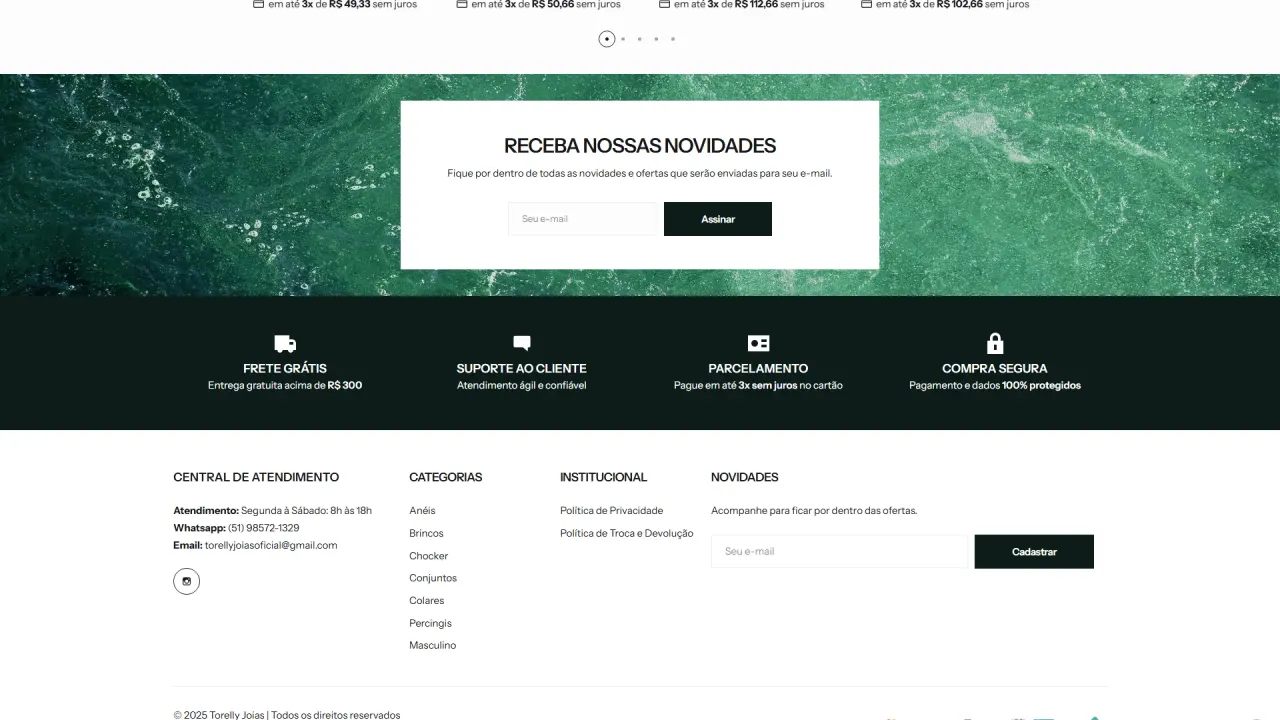Click the Compra Segura title text
The width and height of the screenshot is (1280, 720).
coord(995,368)
